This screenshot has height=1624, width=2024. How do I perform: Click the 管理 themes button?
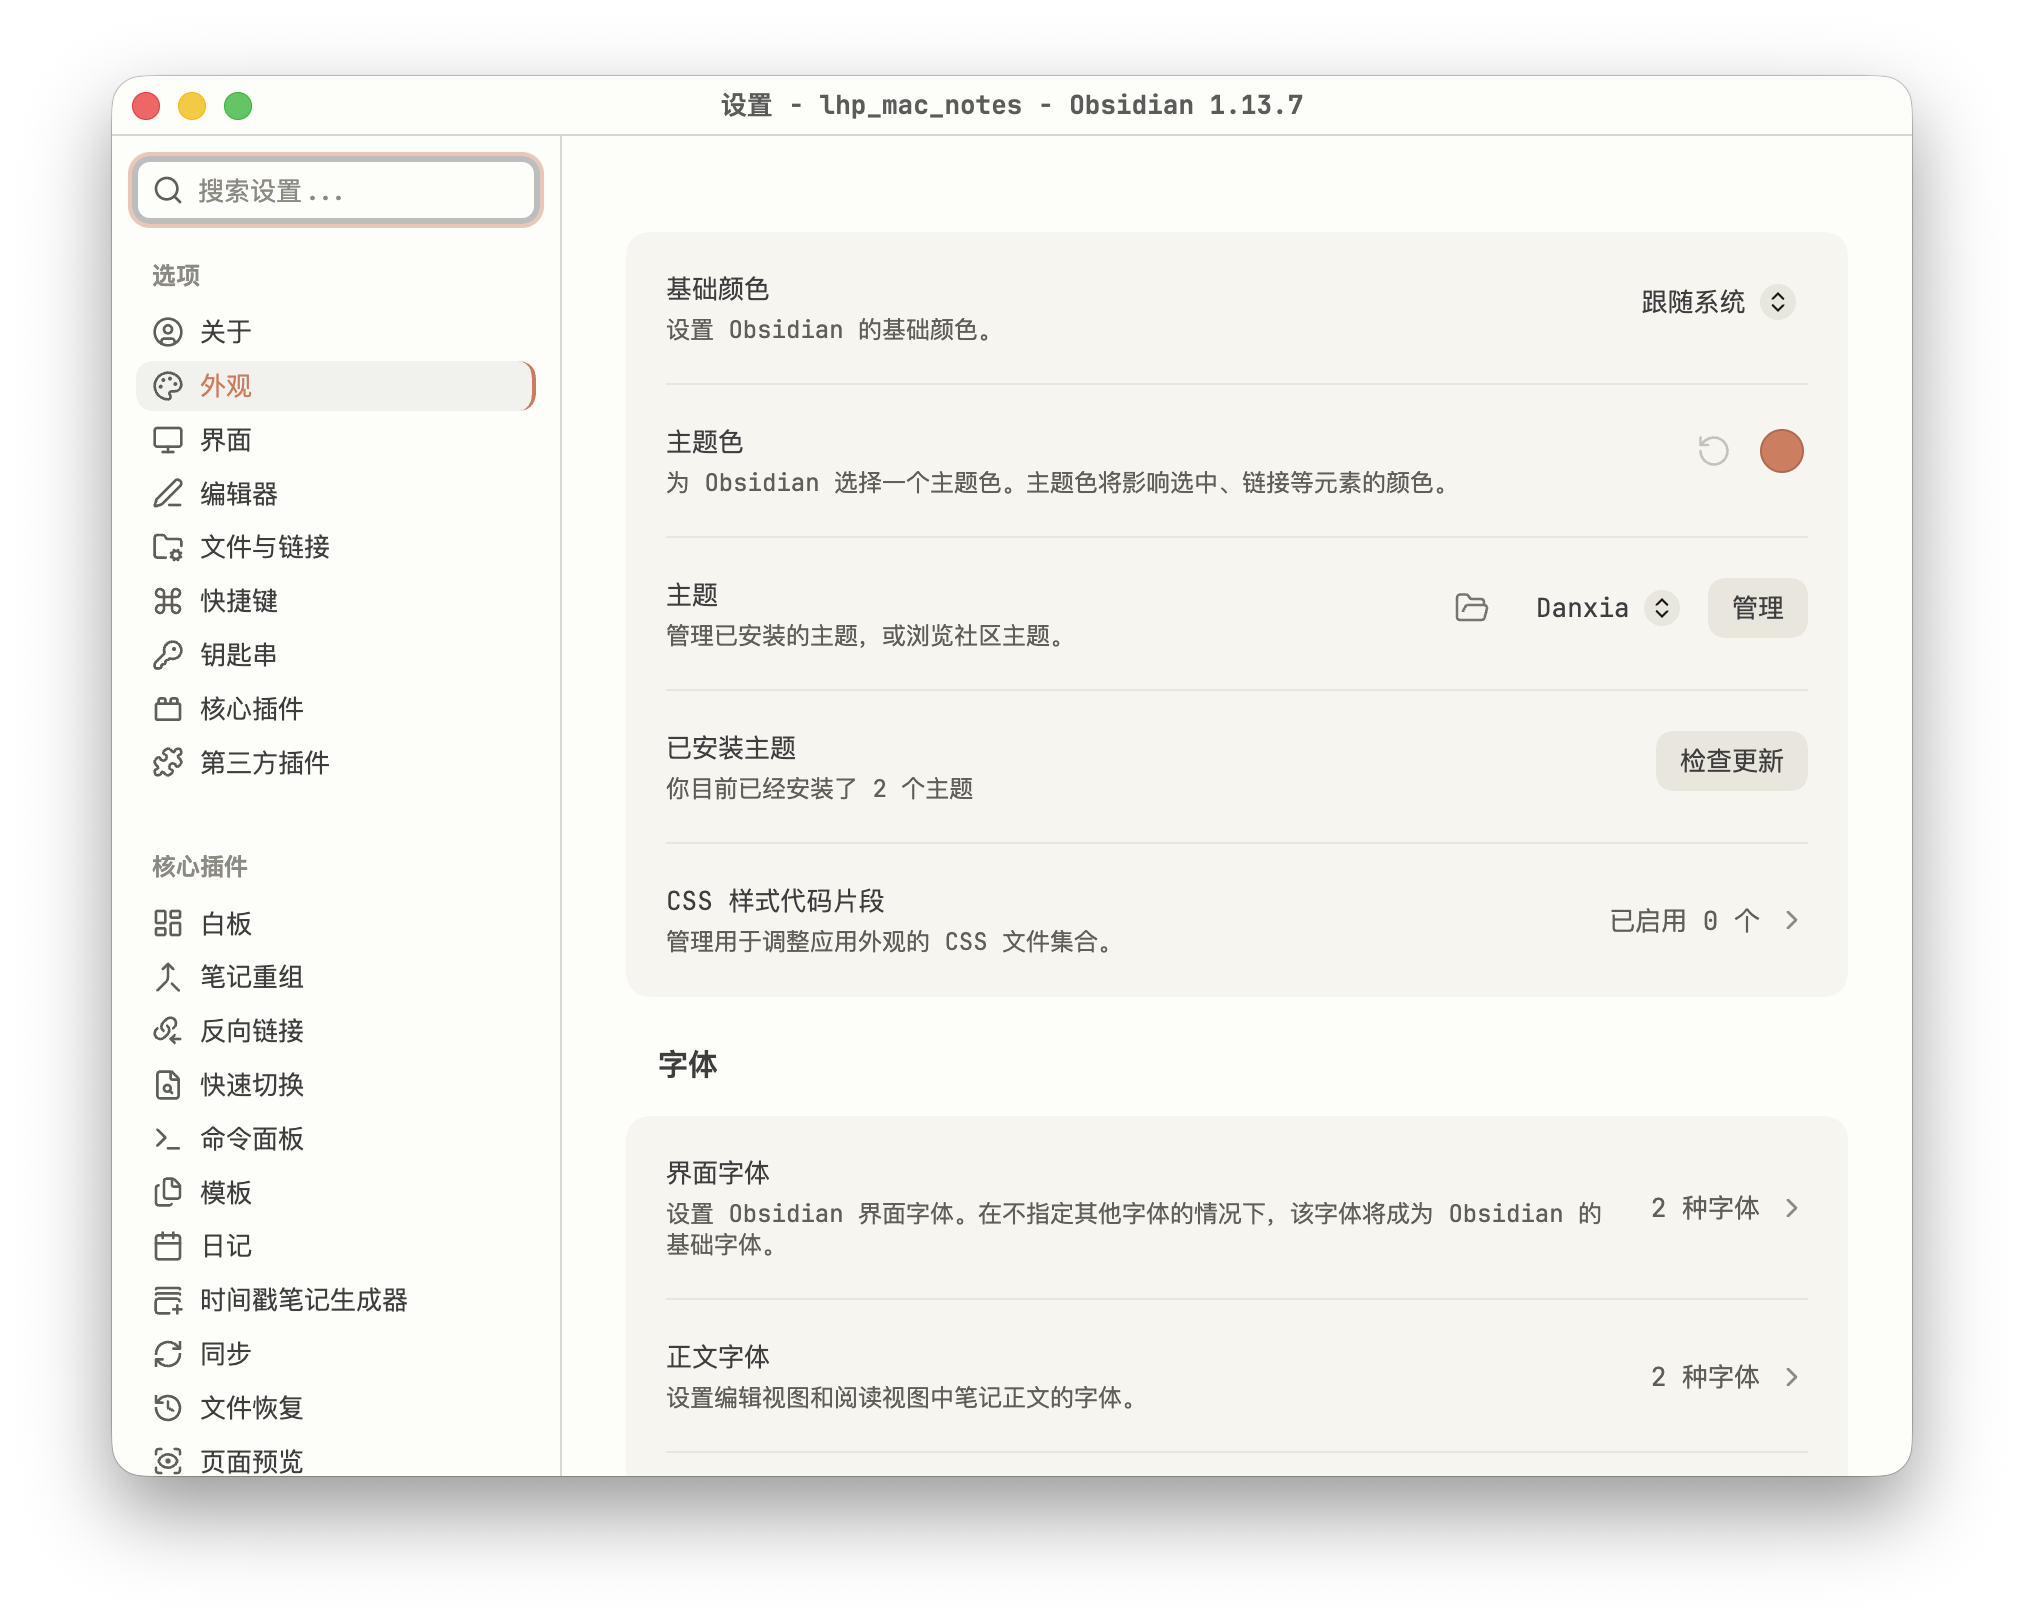pyautogui.click(x=1757, y=608)
